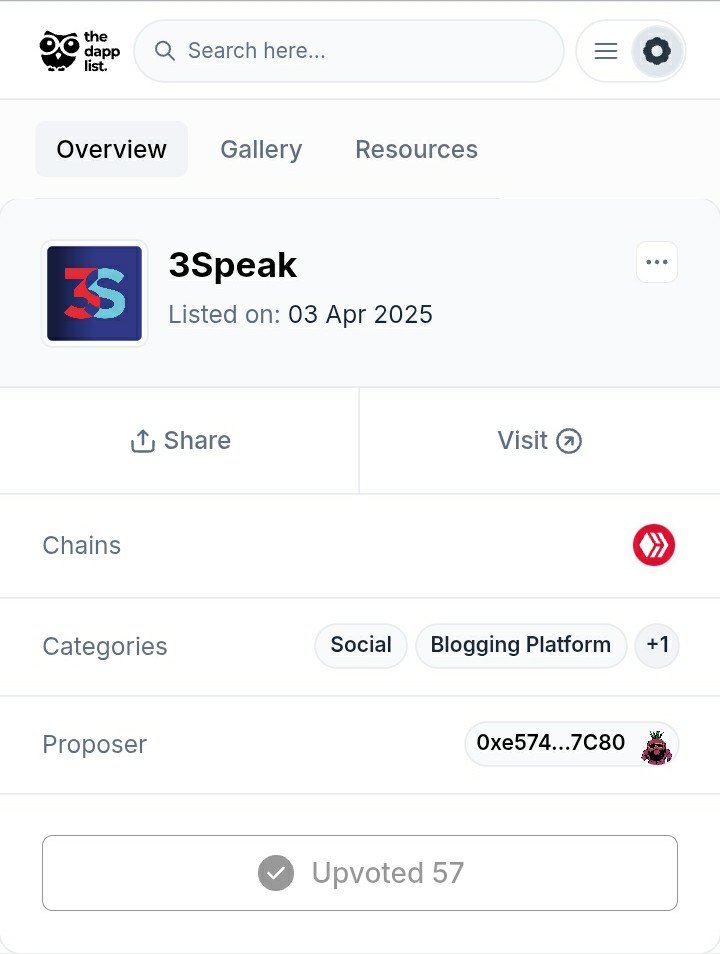Click the Hive chain icon

tap(654, 545)
